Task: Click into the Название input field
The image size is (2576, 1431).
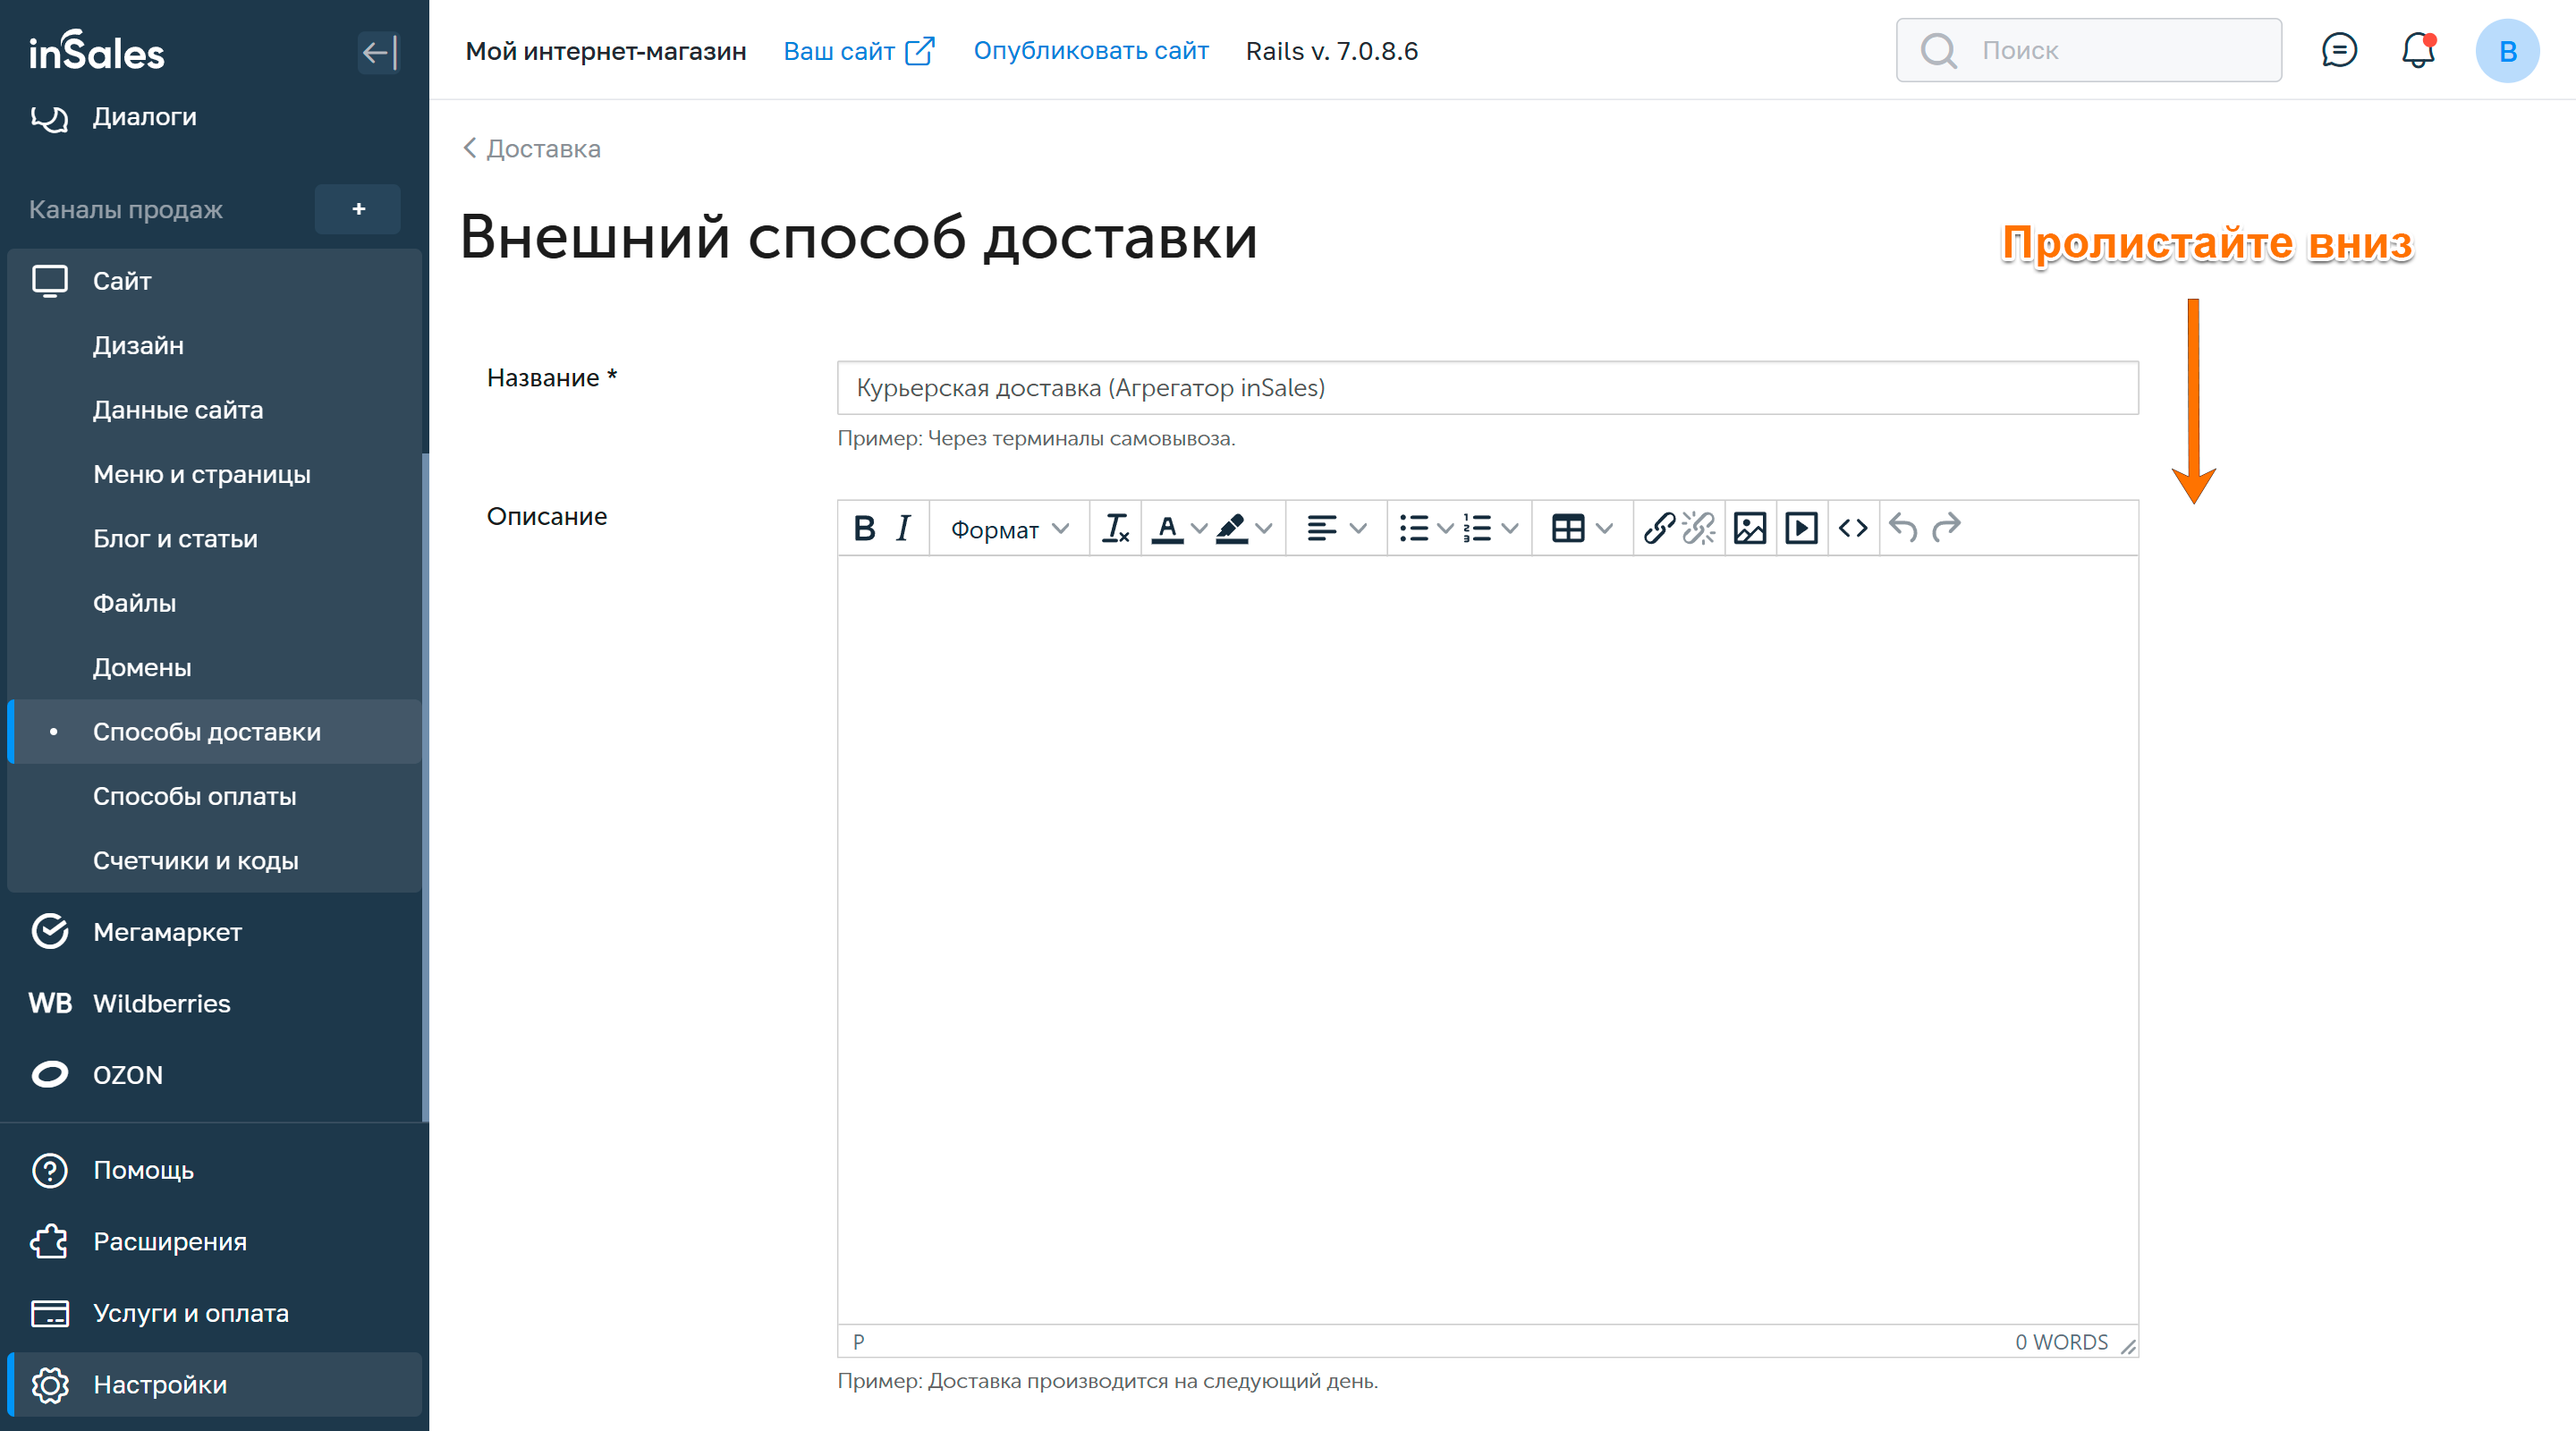Action: (1486, 388)
